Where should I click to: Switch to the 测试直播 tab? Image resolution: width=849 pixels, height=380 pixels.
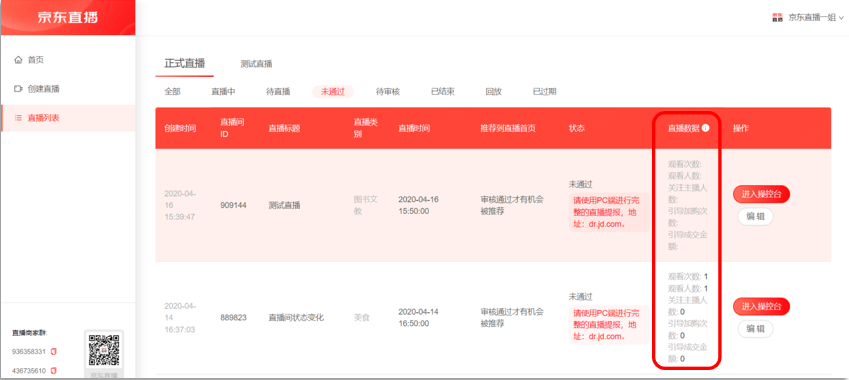click(256, 64)
